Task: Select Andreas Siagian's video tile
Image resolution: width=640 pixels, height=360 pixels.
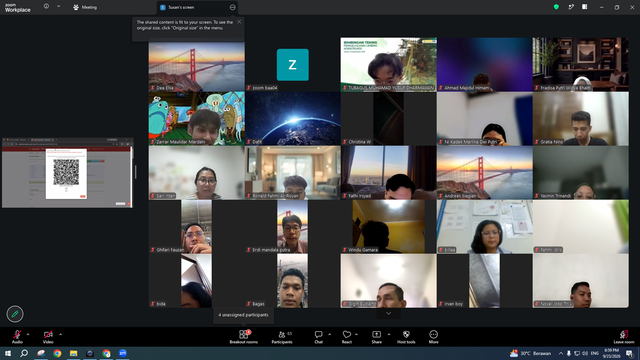Action: click(x=484, y=173)
